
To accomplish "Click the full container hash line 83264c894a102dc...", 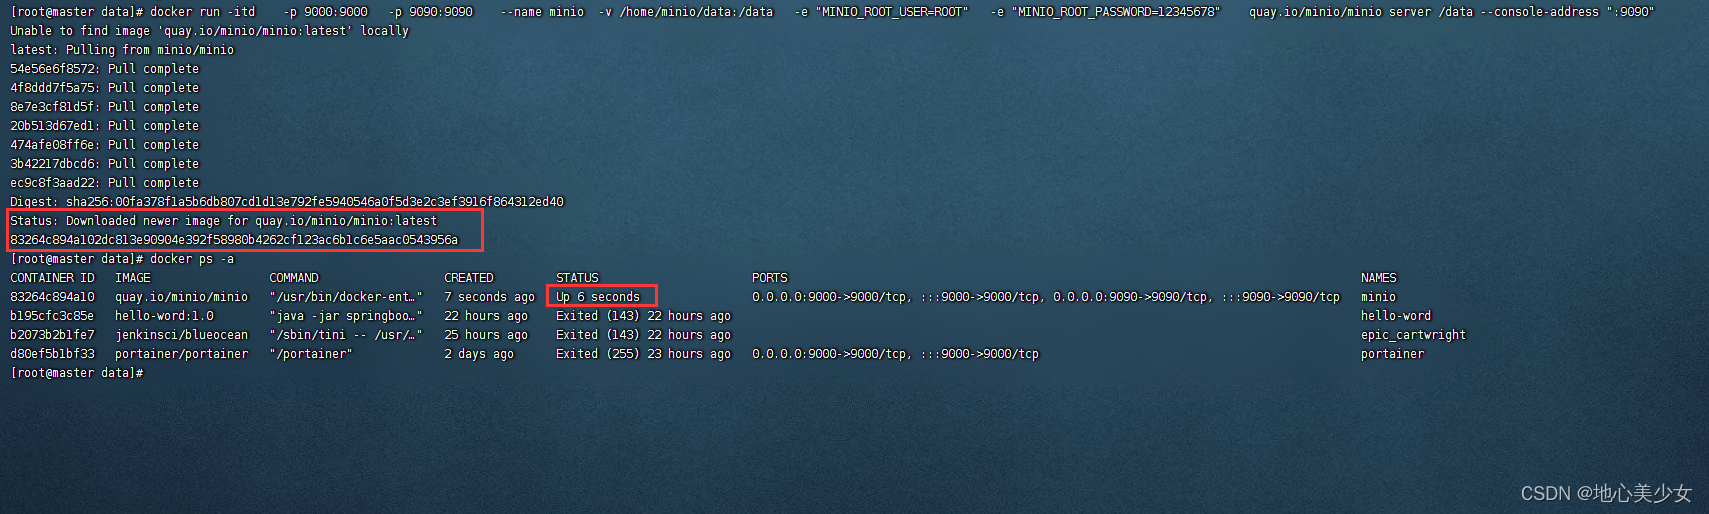I will [234, 240].
